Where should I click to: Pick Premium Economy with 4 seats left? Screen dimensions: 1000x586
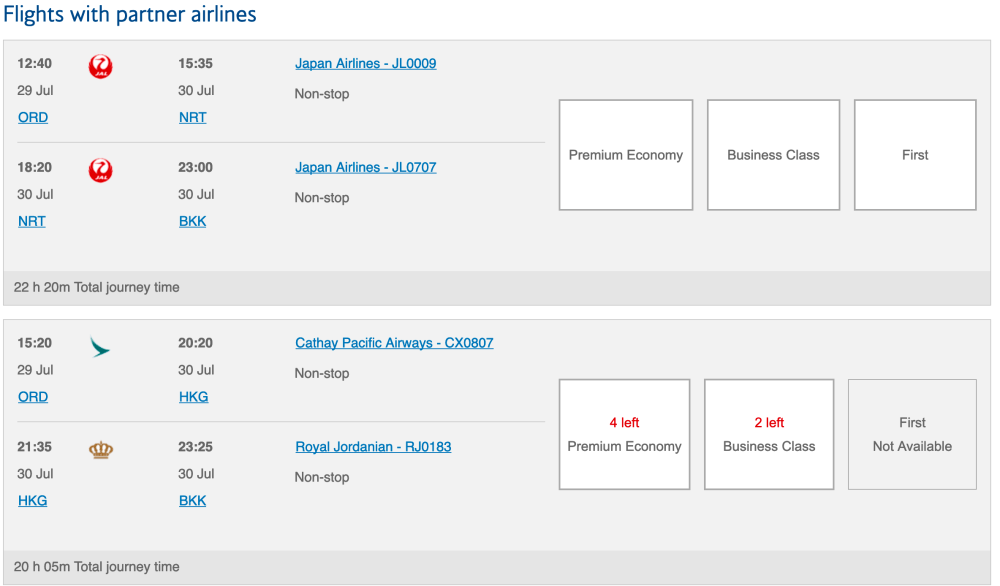624,434
